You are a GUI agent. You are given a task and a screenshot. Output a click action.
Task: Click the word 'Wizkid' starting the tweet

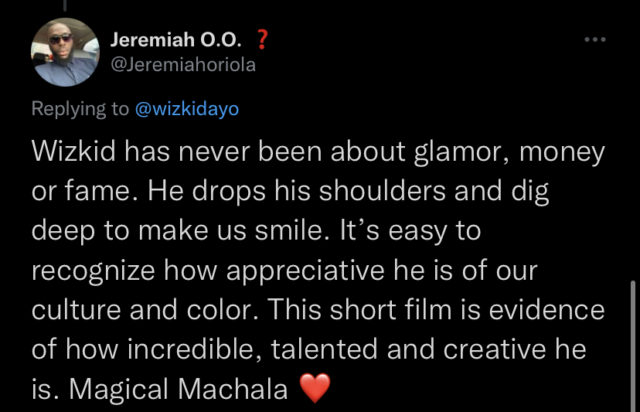coord(74,152)
